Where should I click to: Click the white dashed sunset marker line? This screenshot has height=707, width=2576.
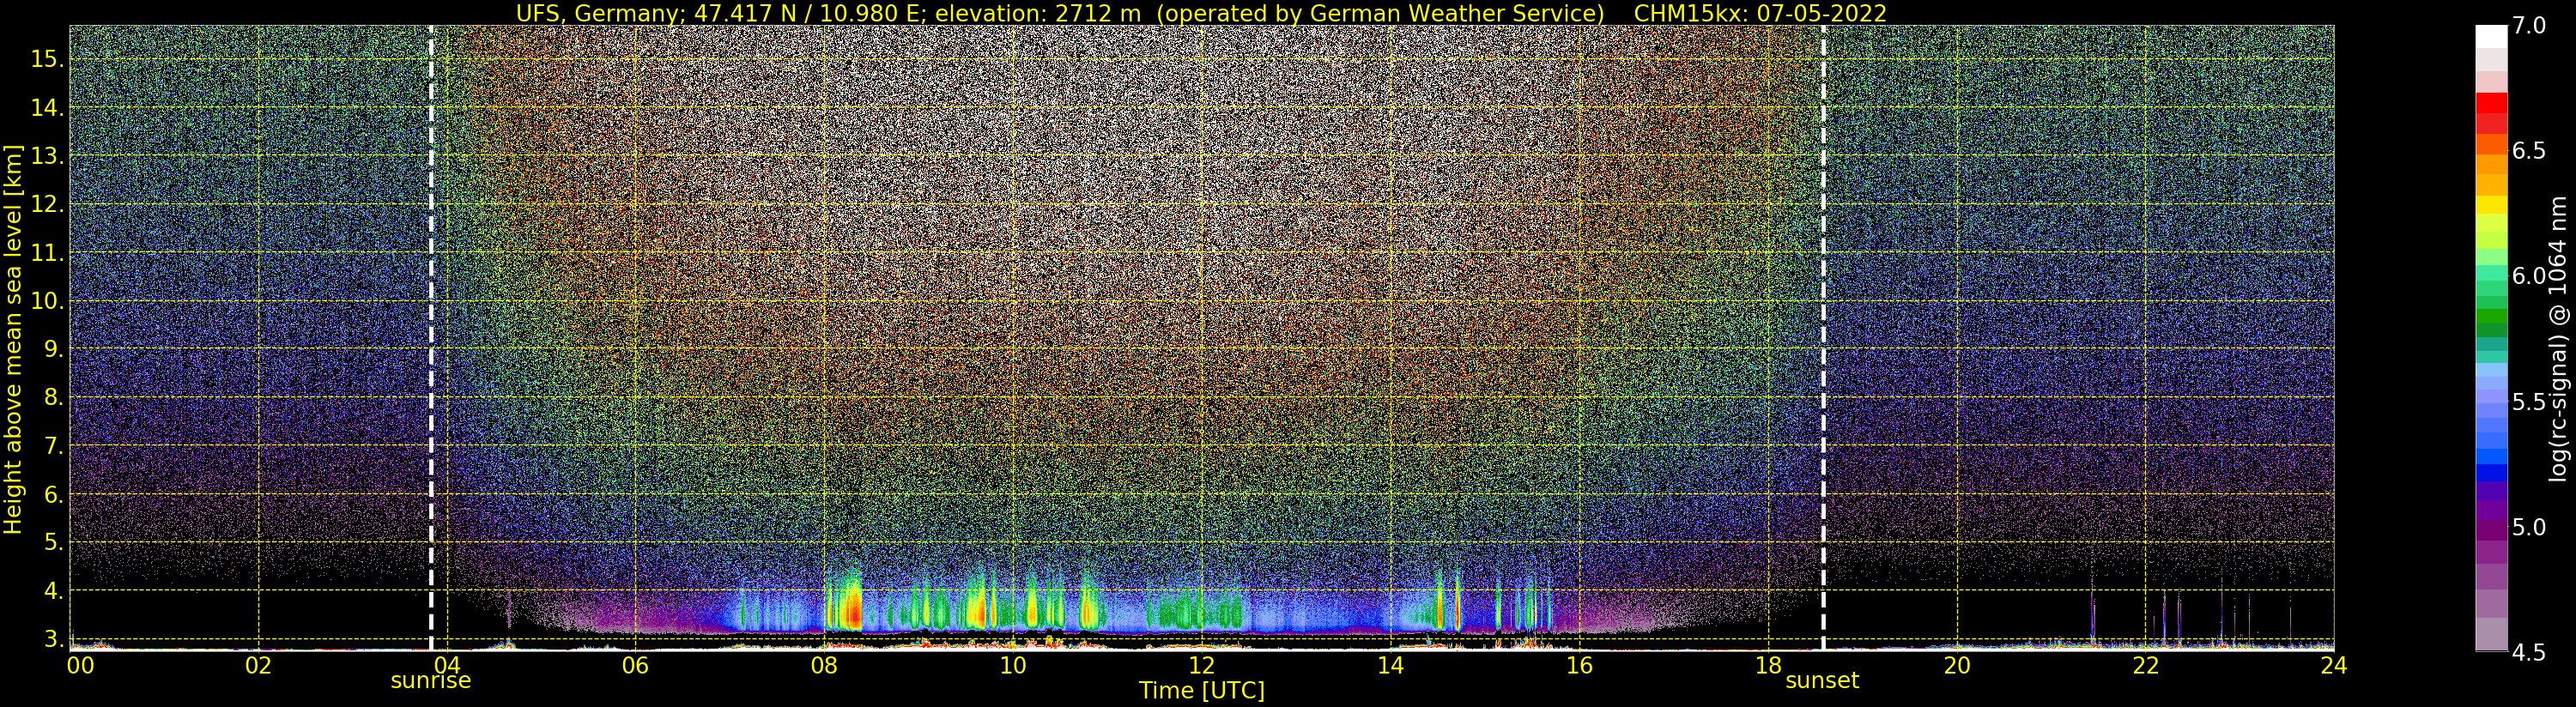[1823, 338]
